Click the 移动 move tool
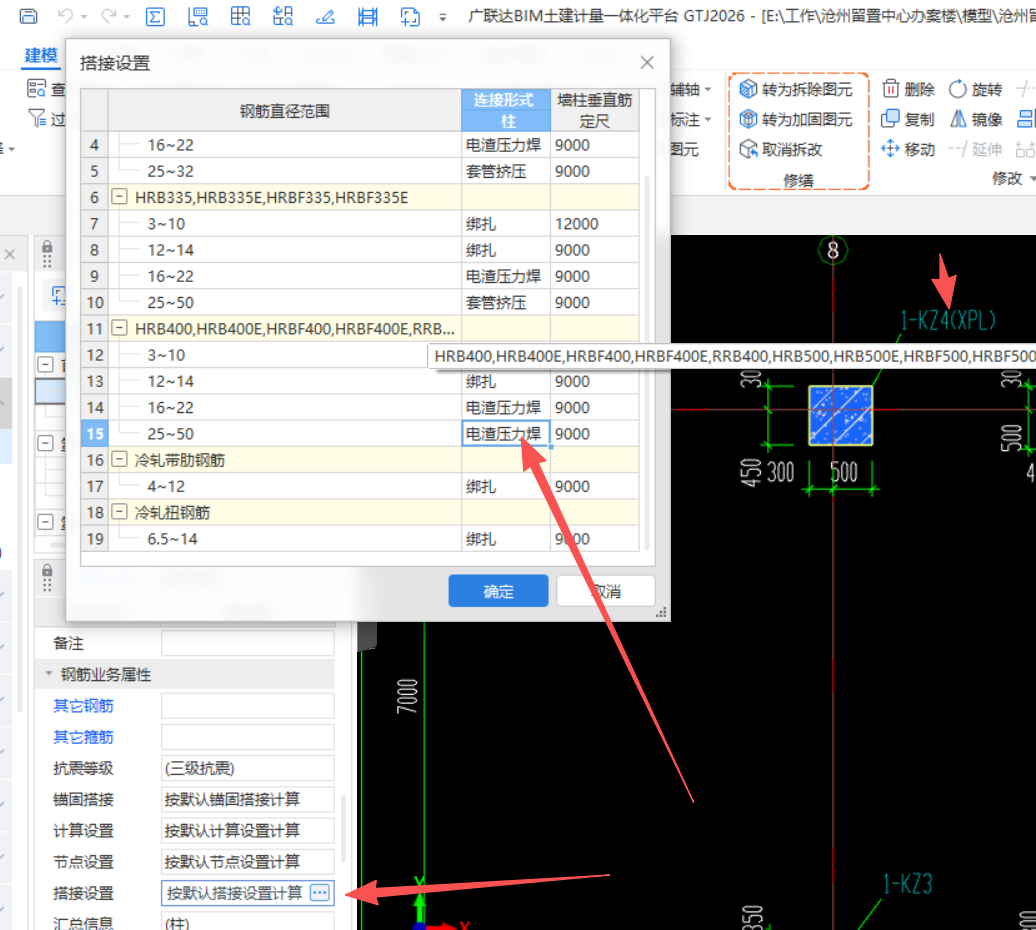 pos(908,149)
